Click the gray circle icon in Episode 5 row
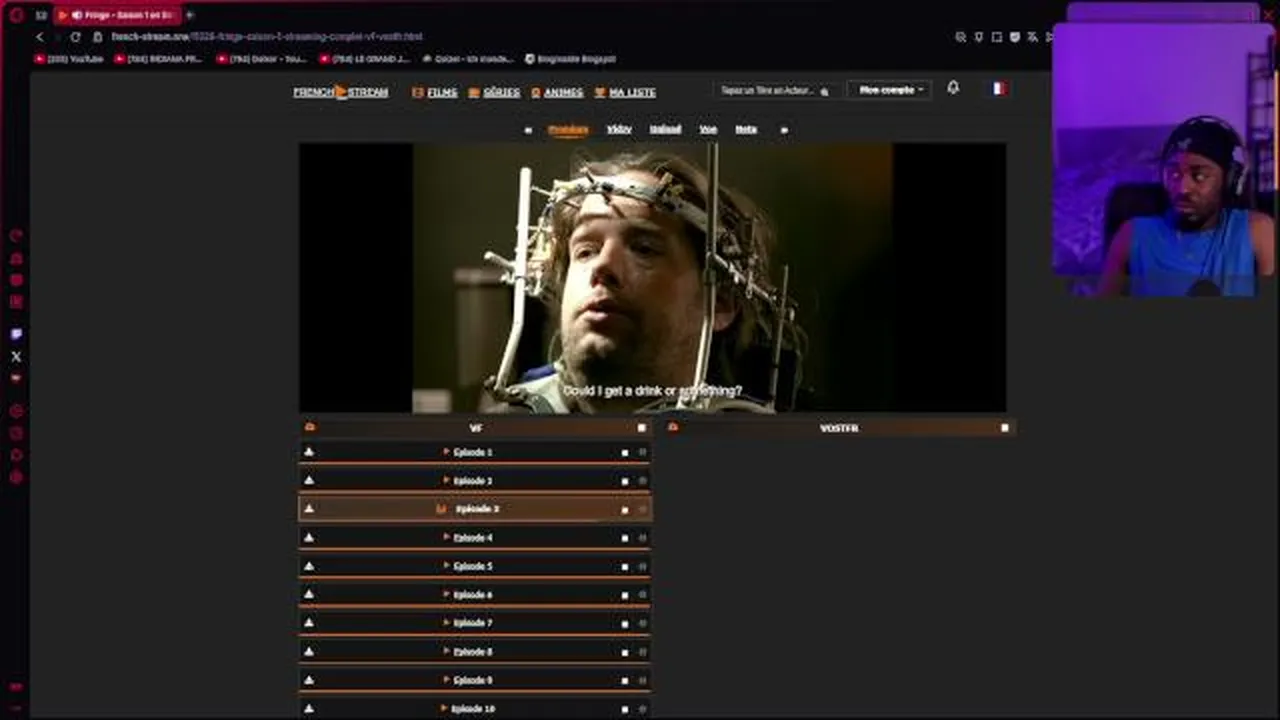The image size is (1280, 720). coord(642,567)
